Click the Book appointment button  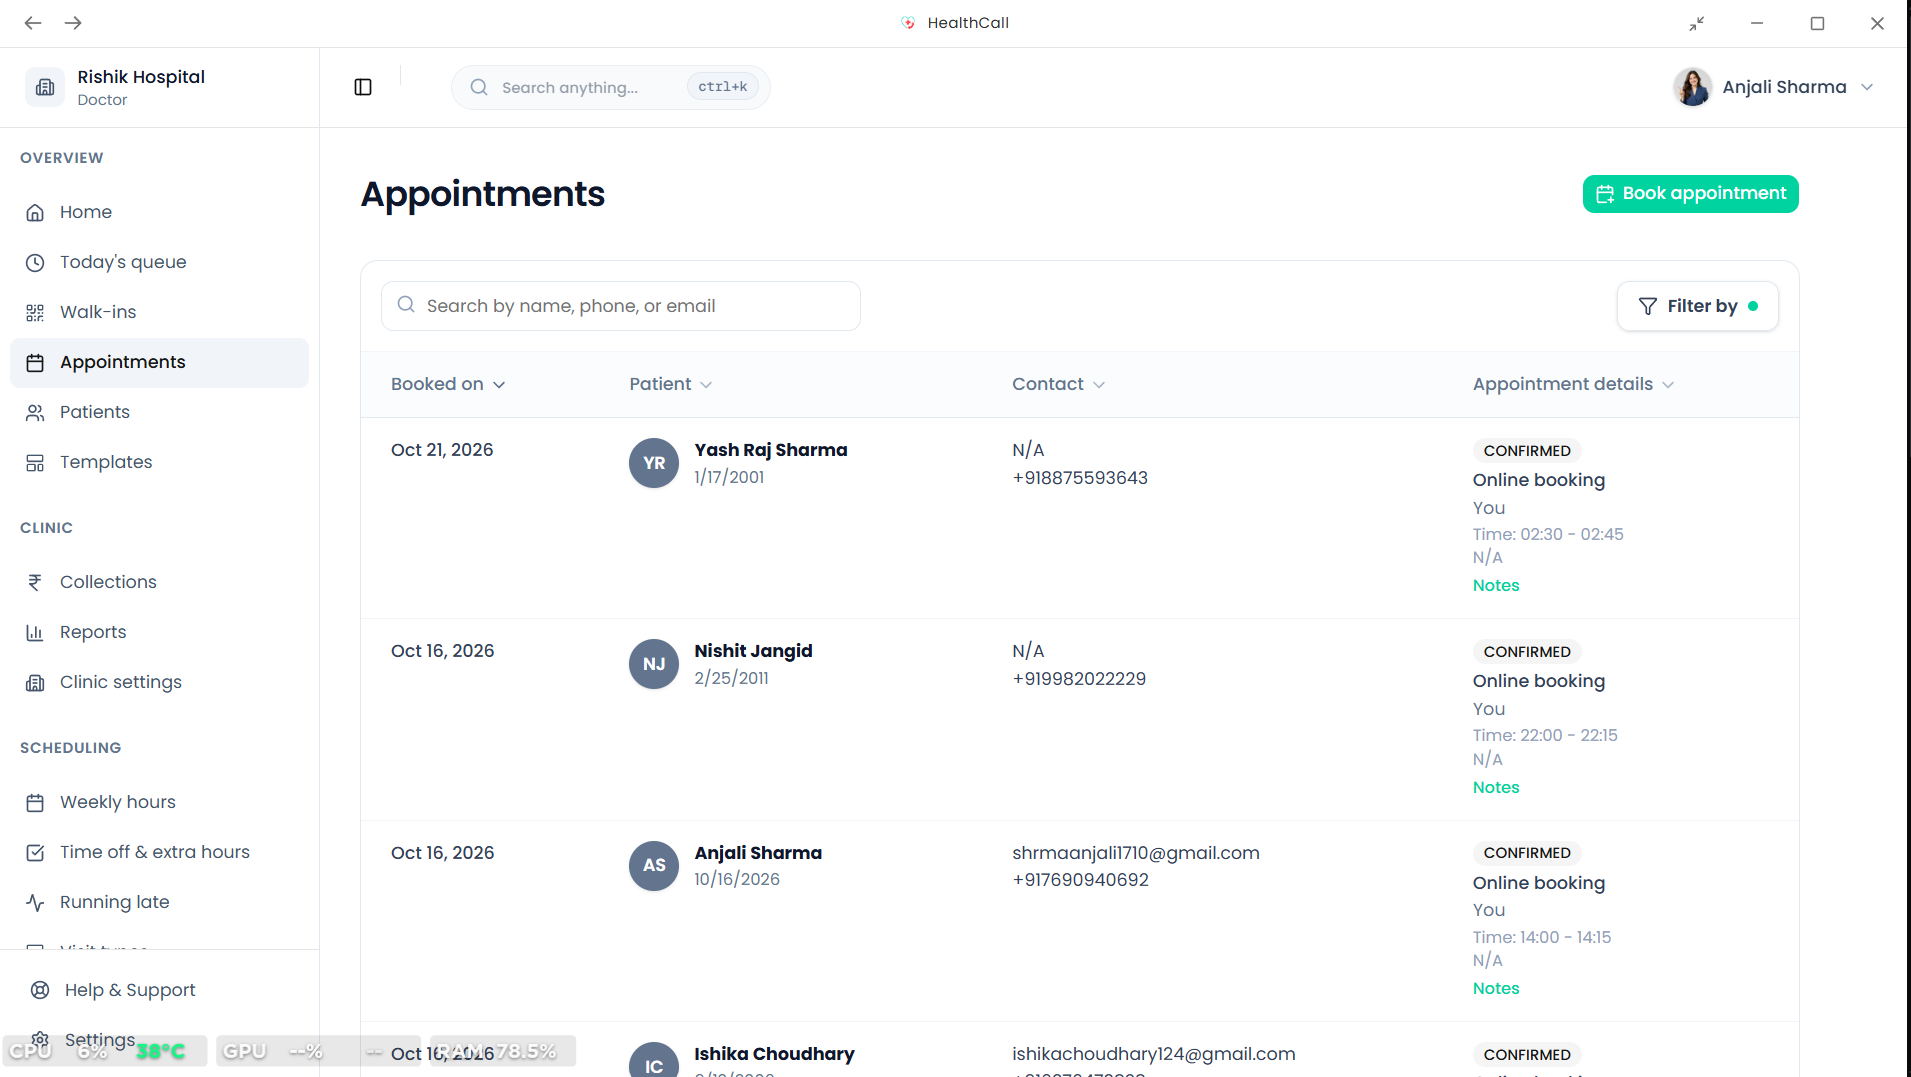click(x=1691, y=194)
